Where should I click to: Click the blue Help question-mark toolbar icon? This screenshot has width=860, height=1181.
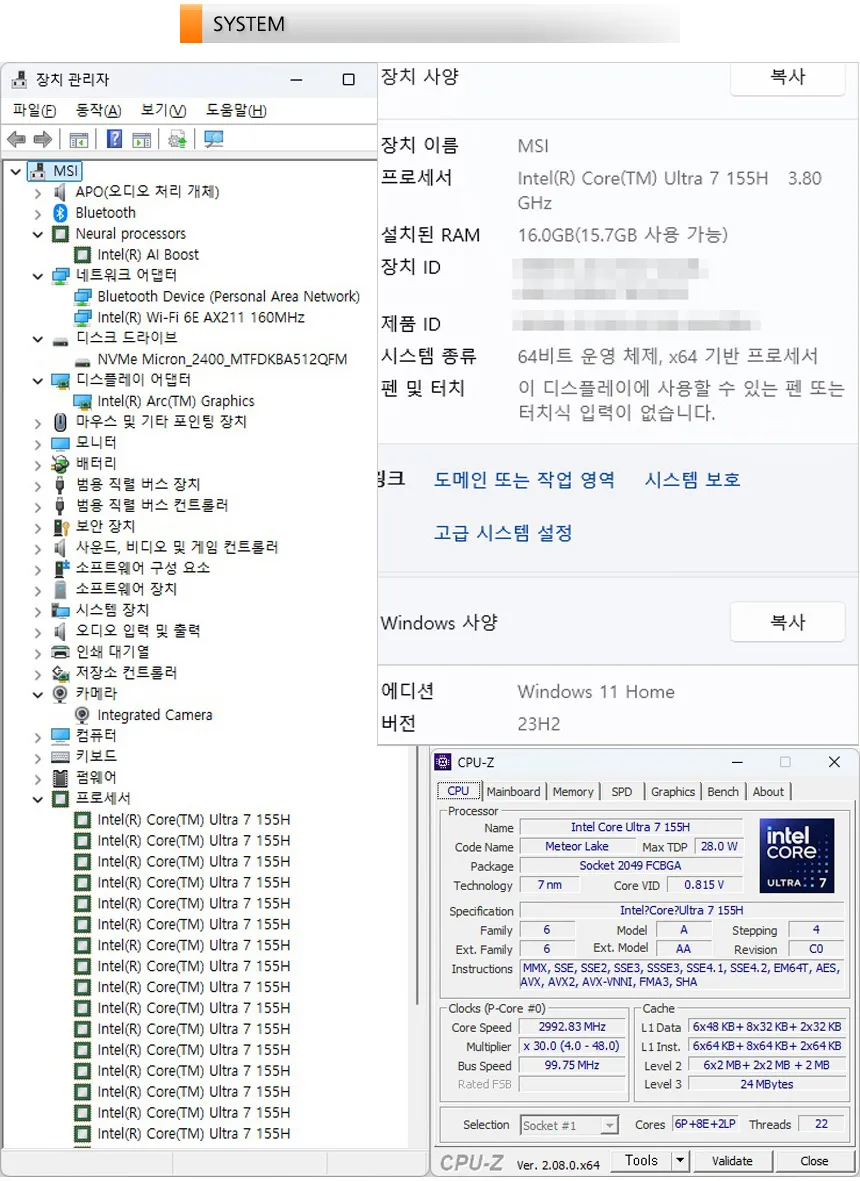pos(115,140)
